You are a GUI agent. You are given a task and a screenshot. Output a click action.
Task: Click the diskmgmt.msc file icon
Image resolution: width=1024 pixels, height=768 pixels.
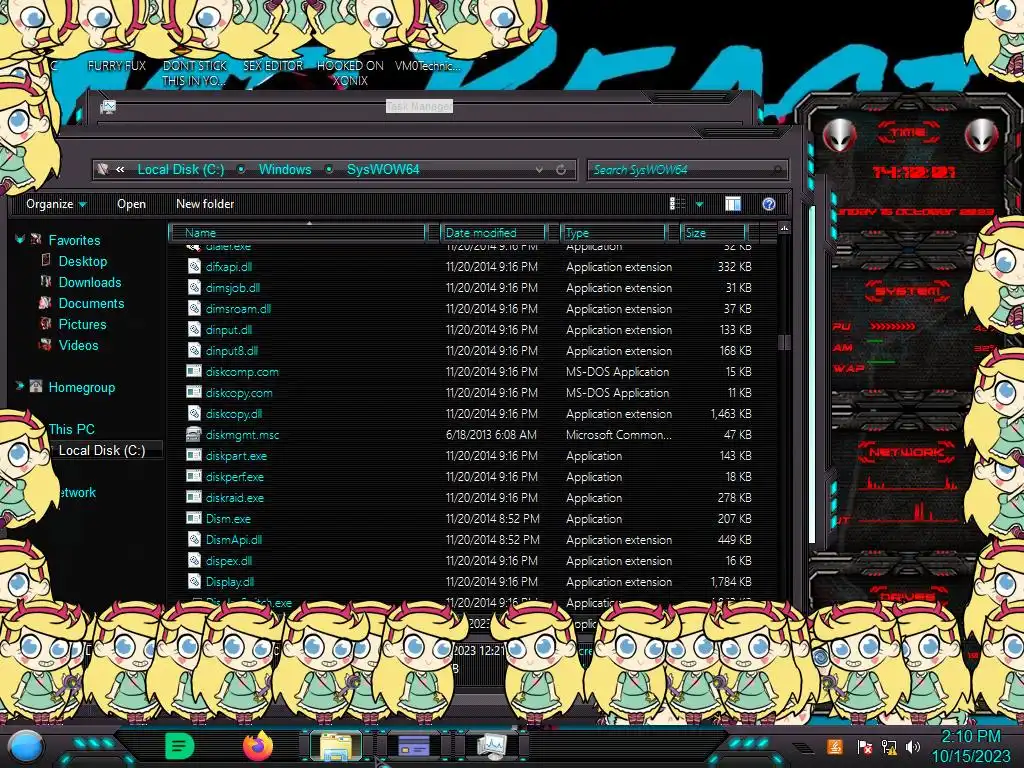point(194,434)
